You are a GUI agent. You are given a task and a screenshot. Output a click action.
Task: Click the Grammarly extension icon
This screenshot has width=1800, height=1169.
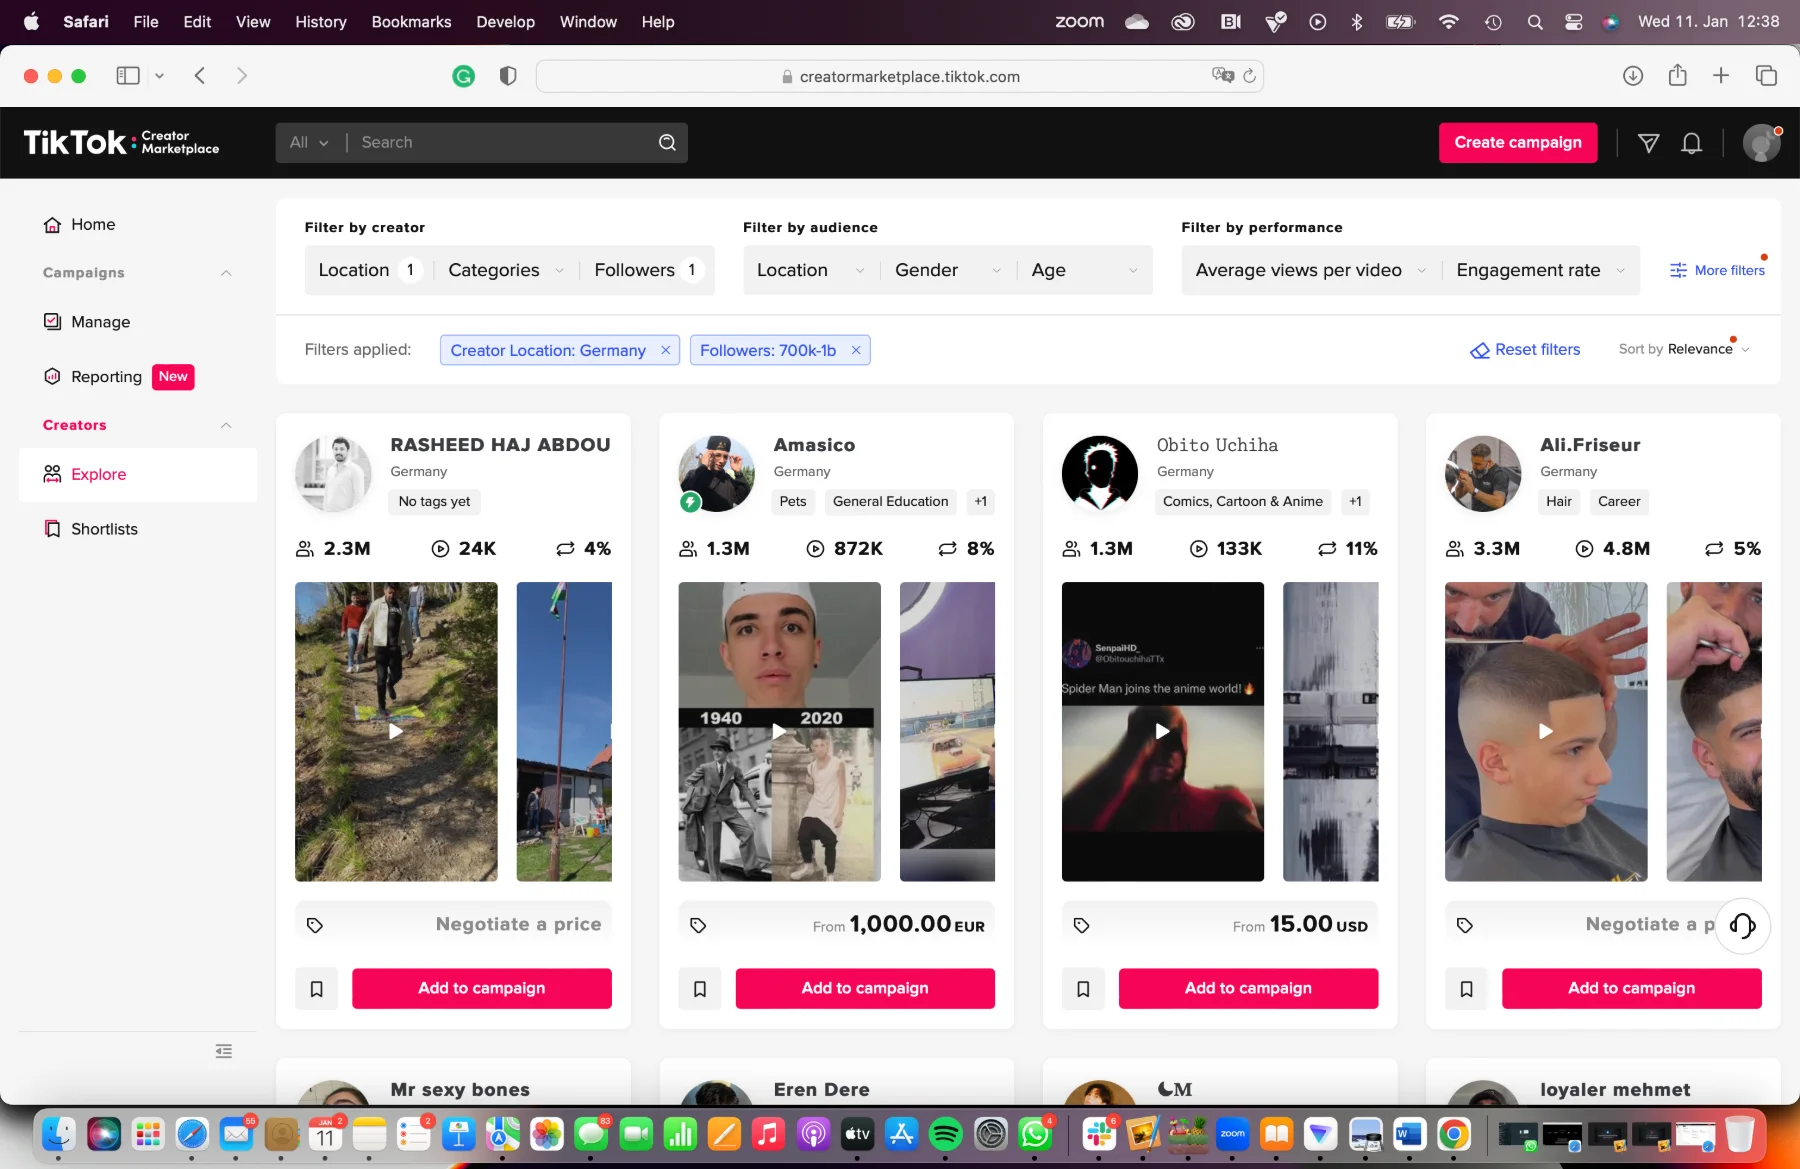coord(464,76)
